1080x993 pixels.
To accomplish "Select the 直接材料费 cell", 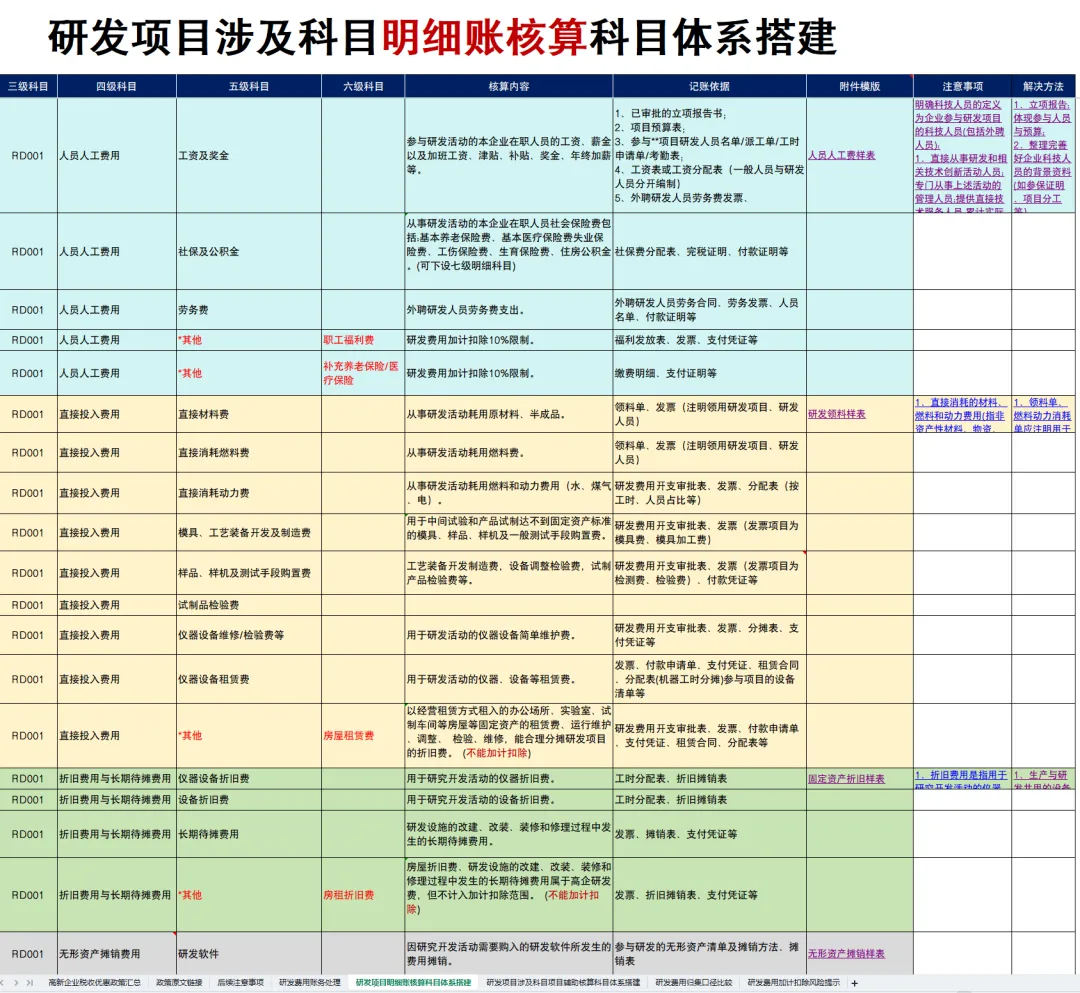I will click(x=249, y=414).
